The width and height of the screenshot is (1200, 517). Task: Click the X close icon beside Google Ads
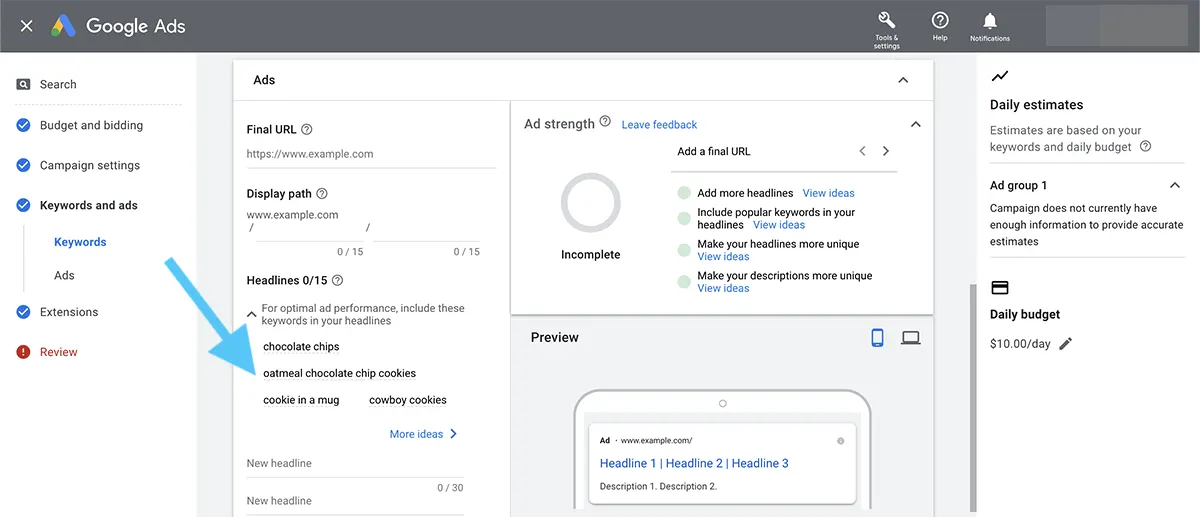pos(27,26)
